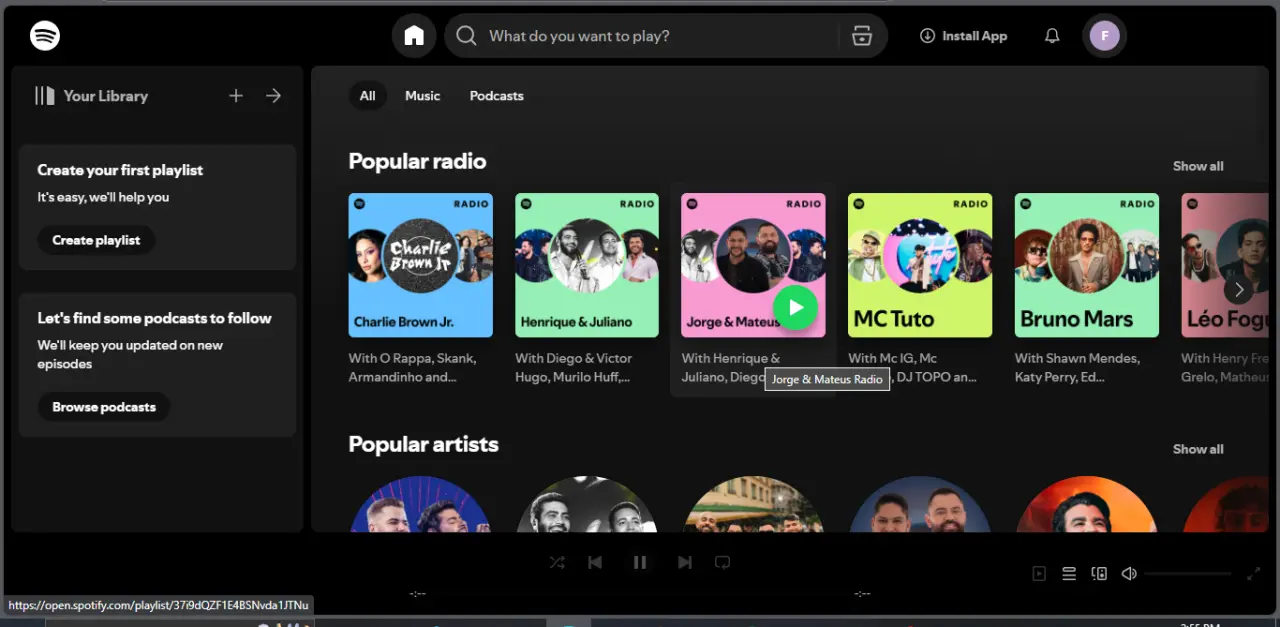The image size is (1280, 627).
Task: Click text 'With Diego & Victor Hugo, Murilo Huff,…'
Action: pyautogui.click(x=574, y=367)
